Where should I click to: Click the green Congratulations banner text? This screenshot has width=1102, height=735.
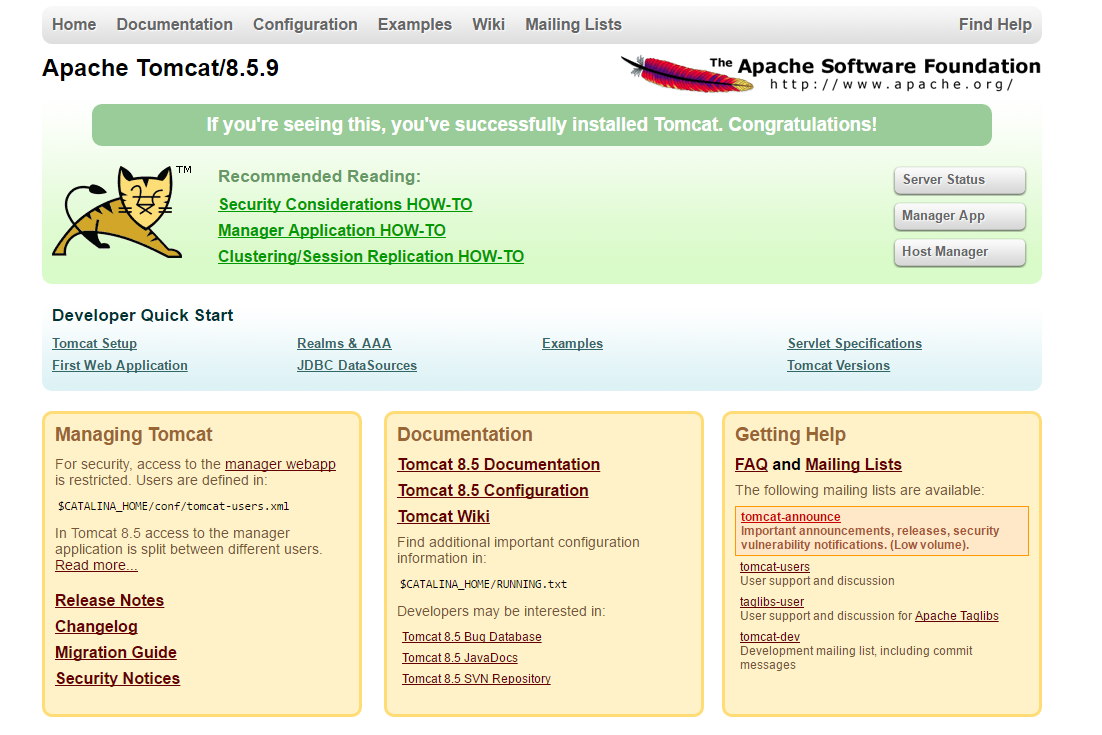(x=541, y=124)
